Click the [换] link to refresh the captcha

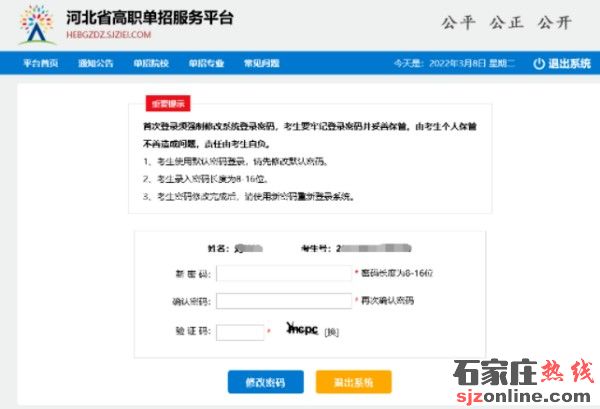click(x=331, y=332)
